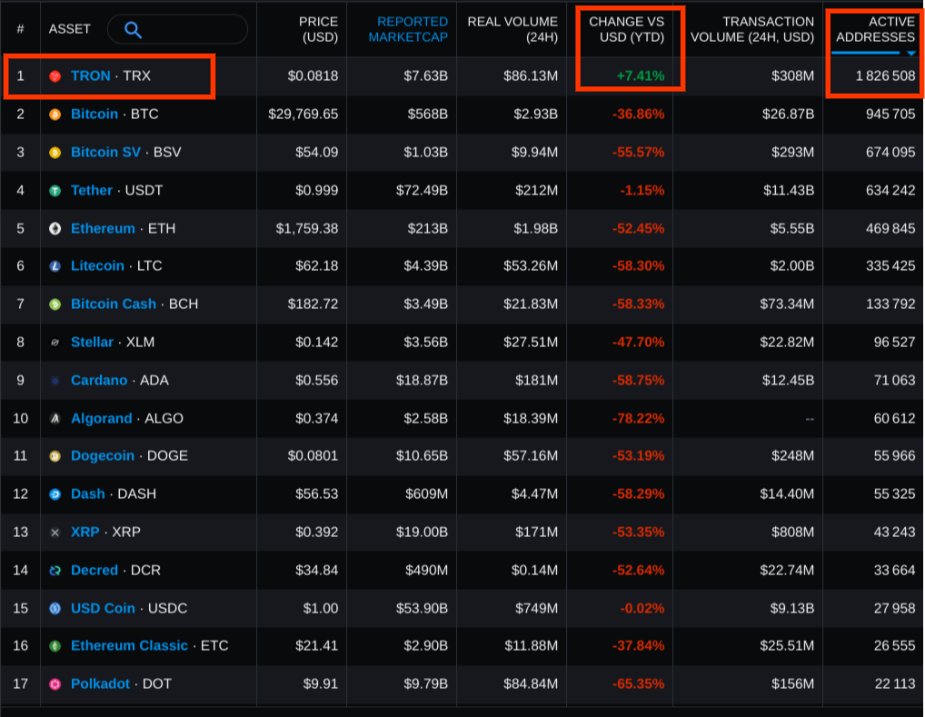The width and height of the screenshot is (925, 717).
Task: Click the Ethereum coin icon
Action: tap(55, 228)
